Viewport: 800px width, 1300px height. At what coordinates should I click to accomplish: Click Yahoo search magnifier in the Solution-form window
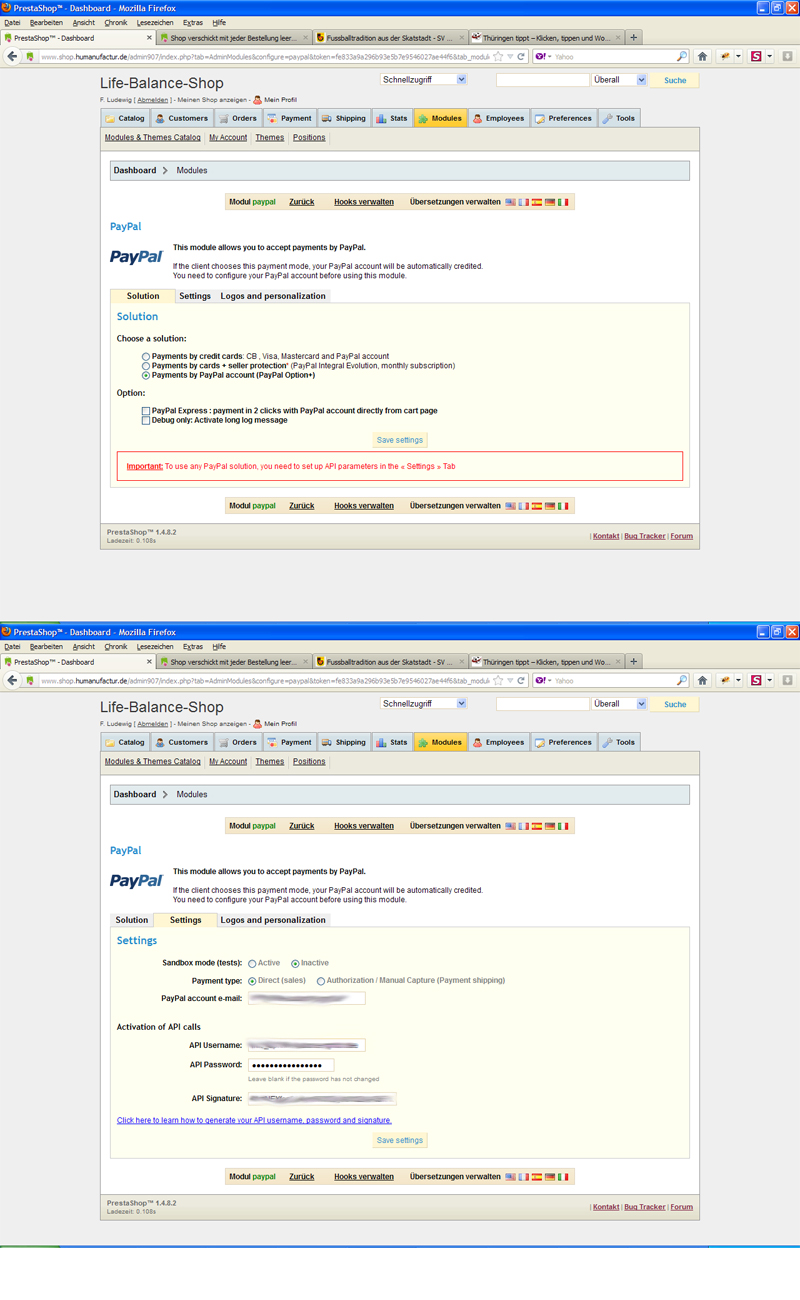pyautogui.click(x=682, y=56)
